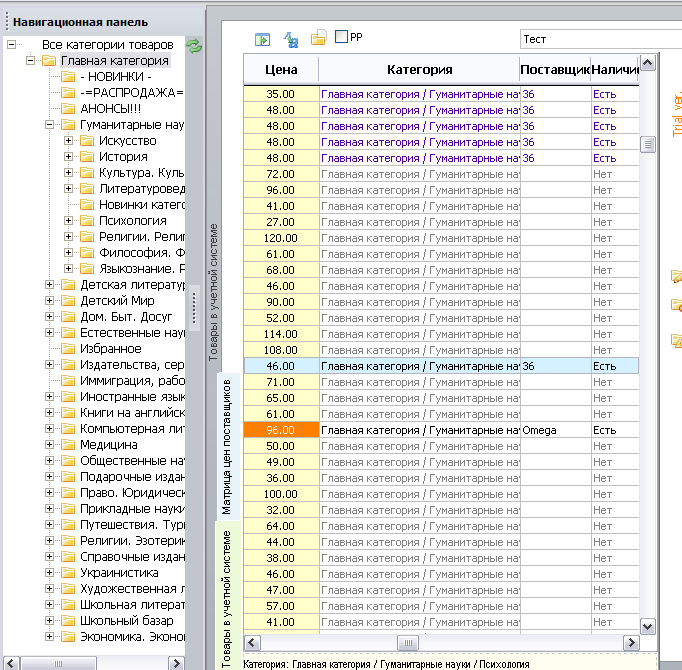Click the green refresh icon in navigation panel
The height and width of the screenshot is (670, 682).
point(194,46)
